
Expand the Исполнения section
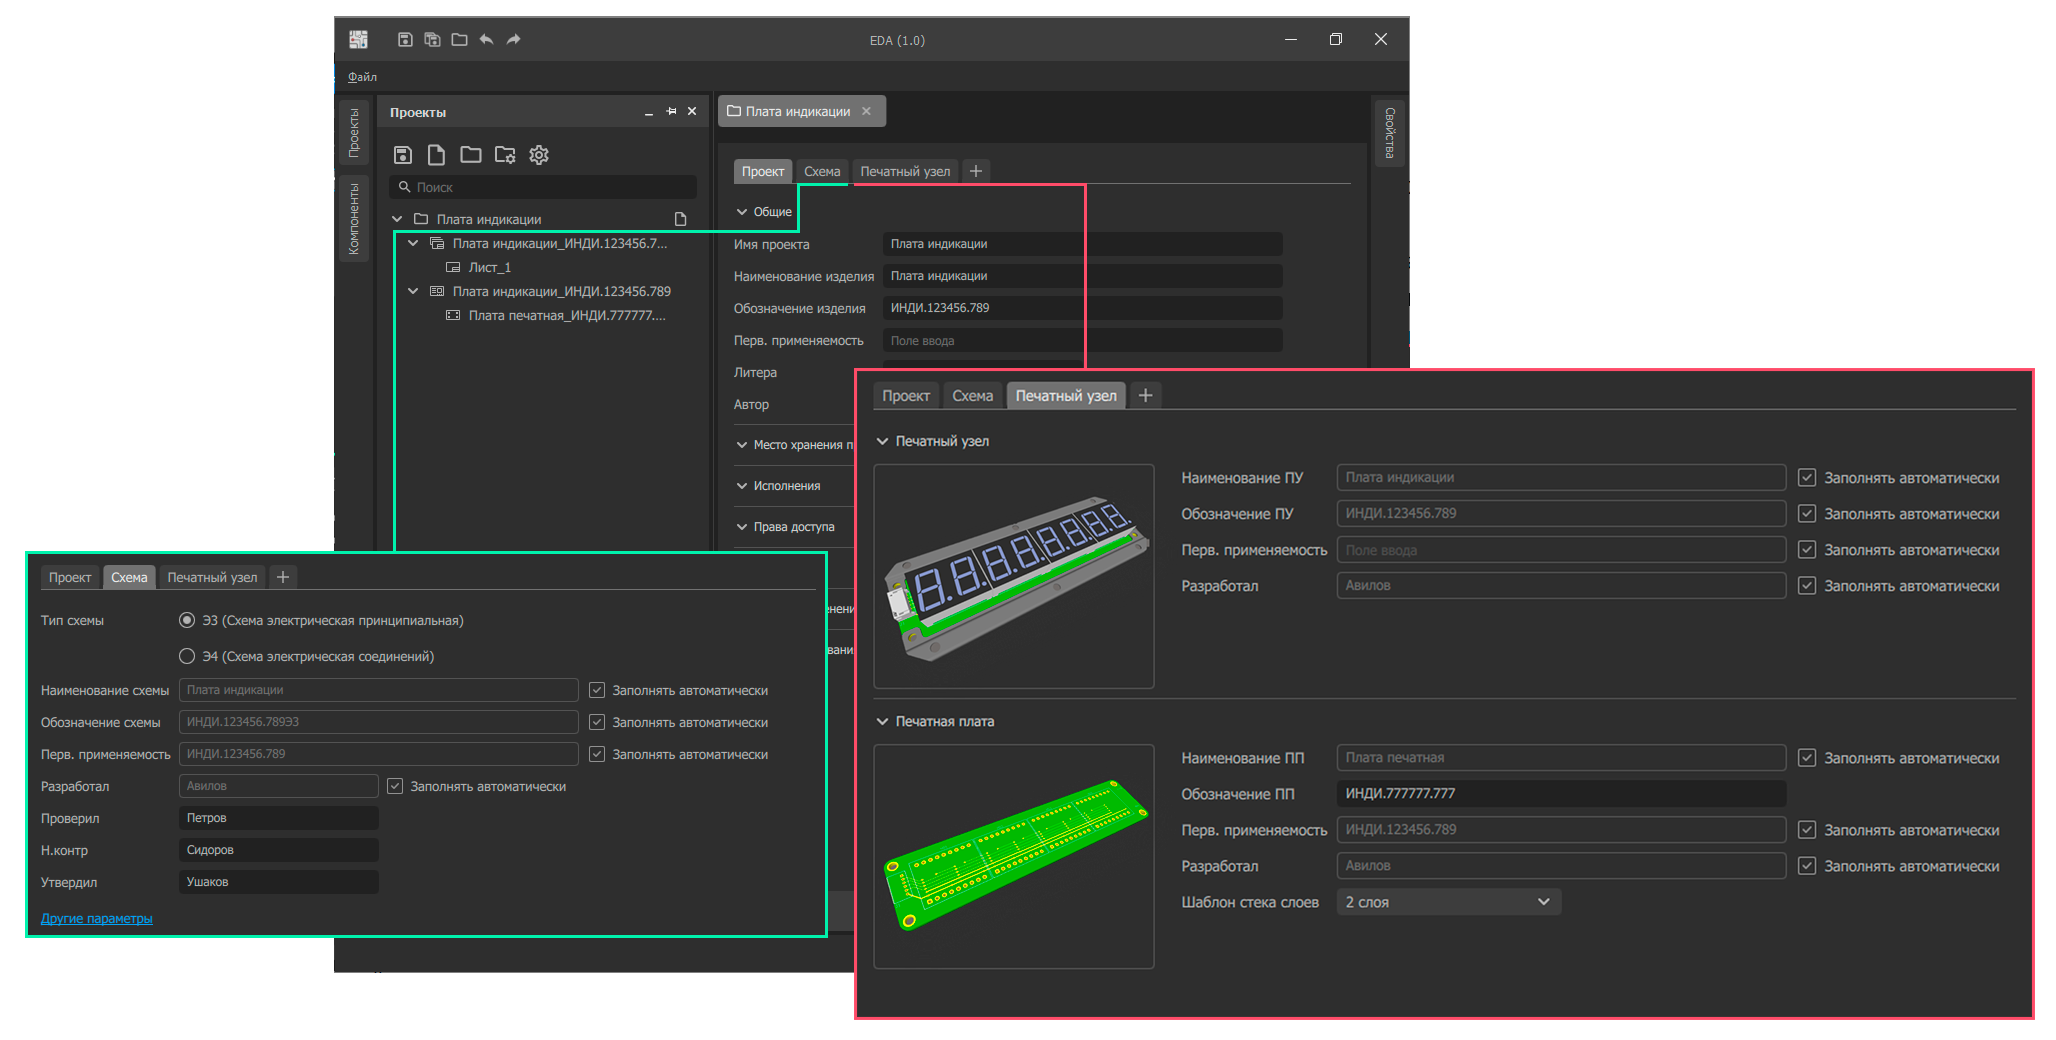tap(742, 486)
